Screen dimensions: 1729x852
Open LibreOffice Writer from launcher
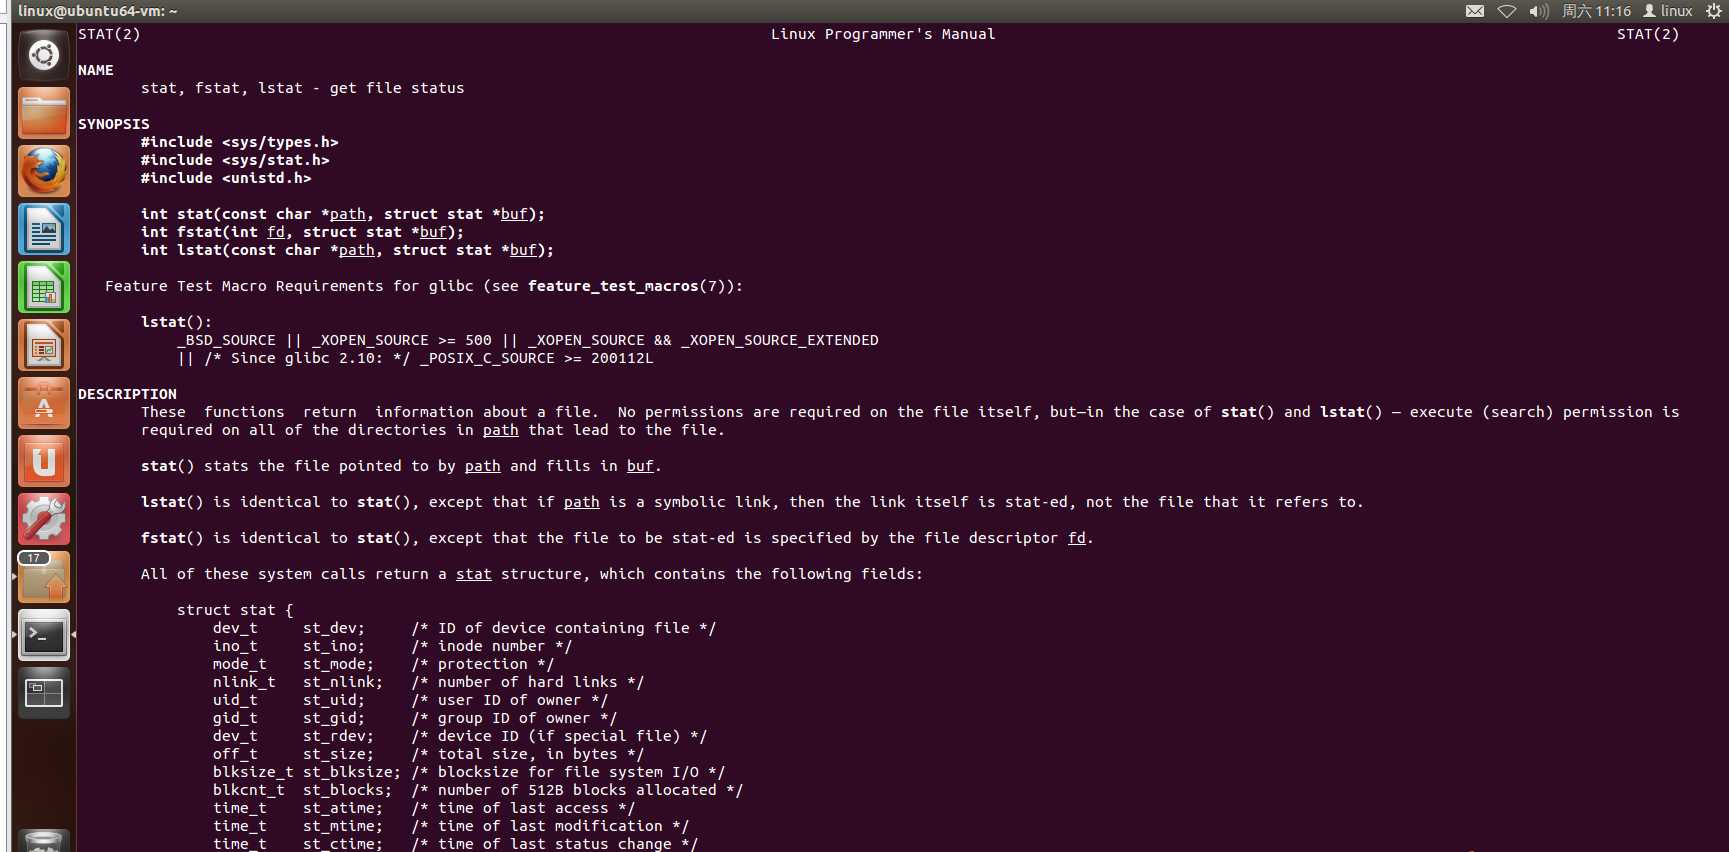(x=44, y=229)
